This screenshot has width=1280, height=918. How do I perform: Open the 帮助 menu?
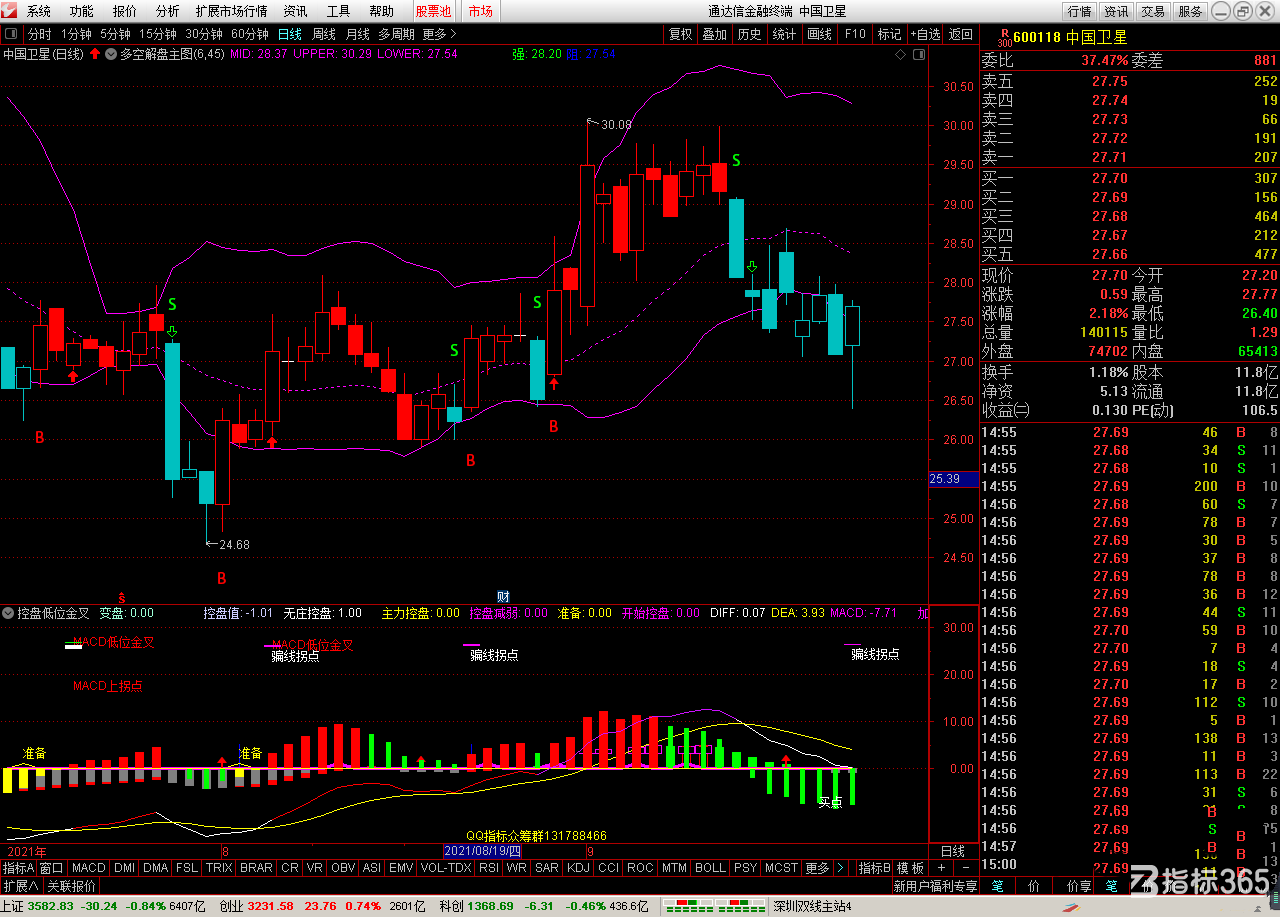point(382,11)
